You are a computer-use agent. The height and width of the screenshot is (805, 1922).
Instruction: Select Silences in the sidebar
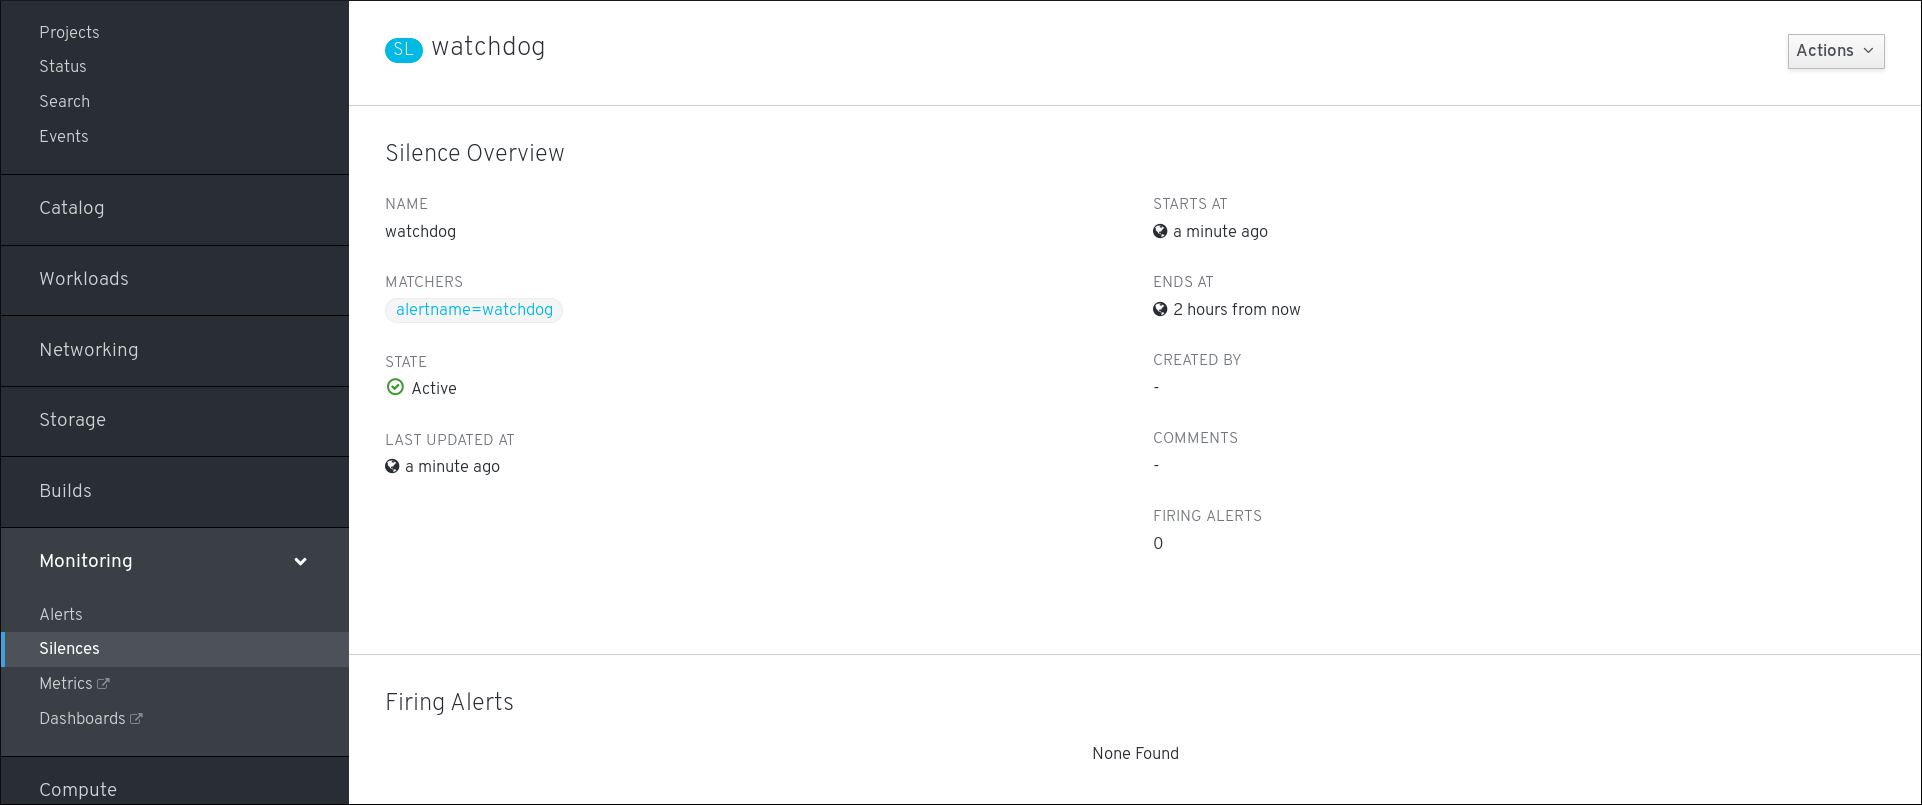[69, 649]
